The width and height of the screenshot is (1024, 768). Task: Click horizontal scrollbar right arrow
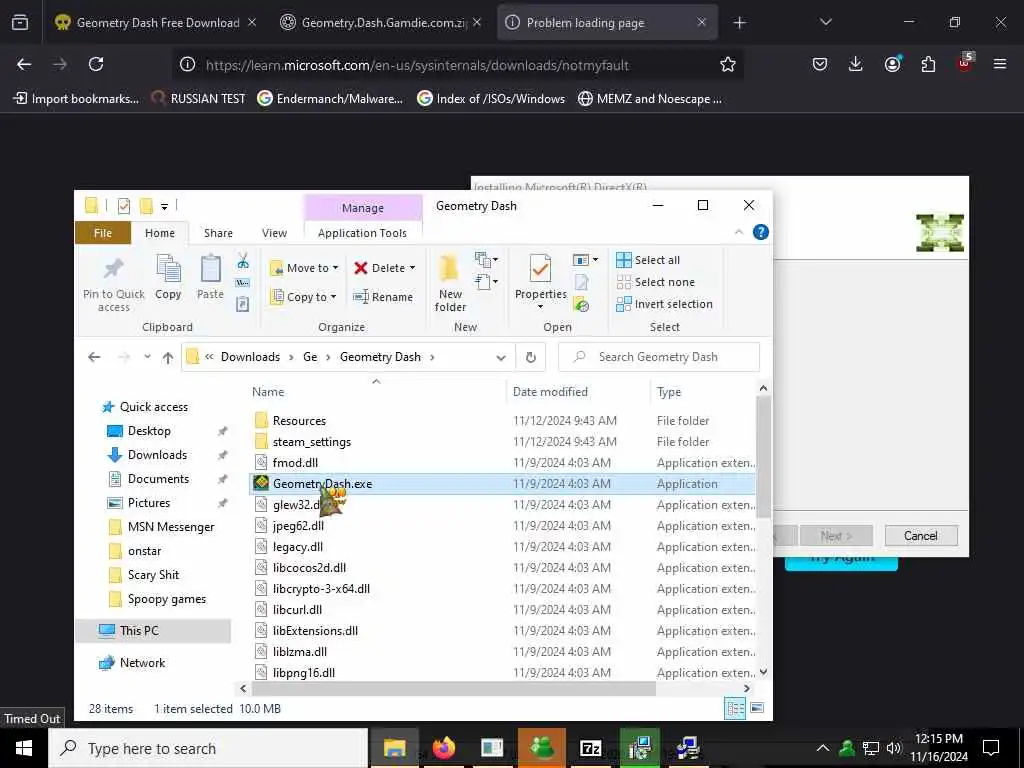pyautogui.click(x=746, y=688)
